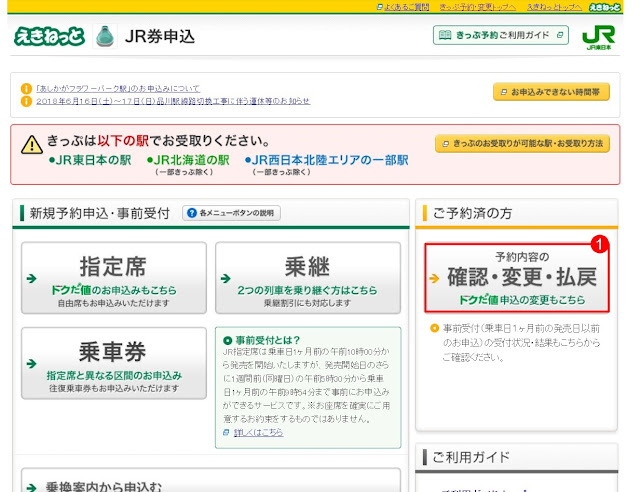Click book icon in きっぷ予約ご利用ガイド
The width and height of the screenshot is (640, 492).
(x=445, y=35)
